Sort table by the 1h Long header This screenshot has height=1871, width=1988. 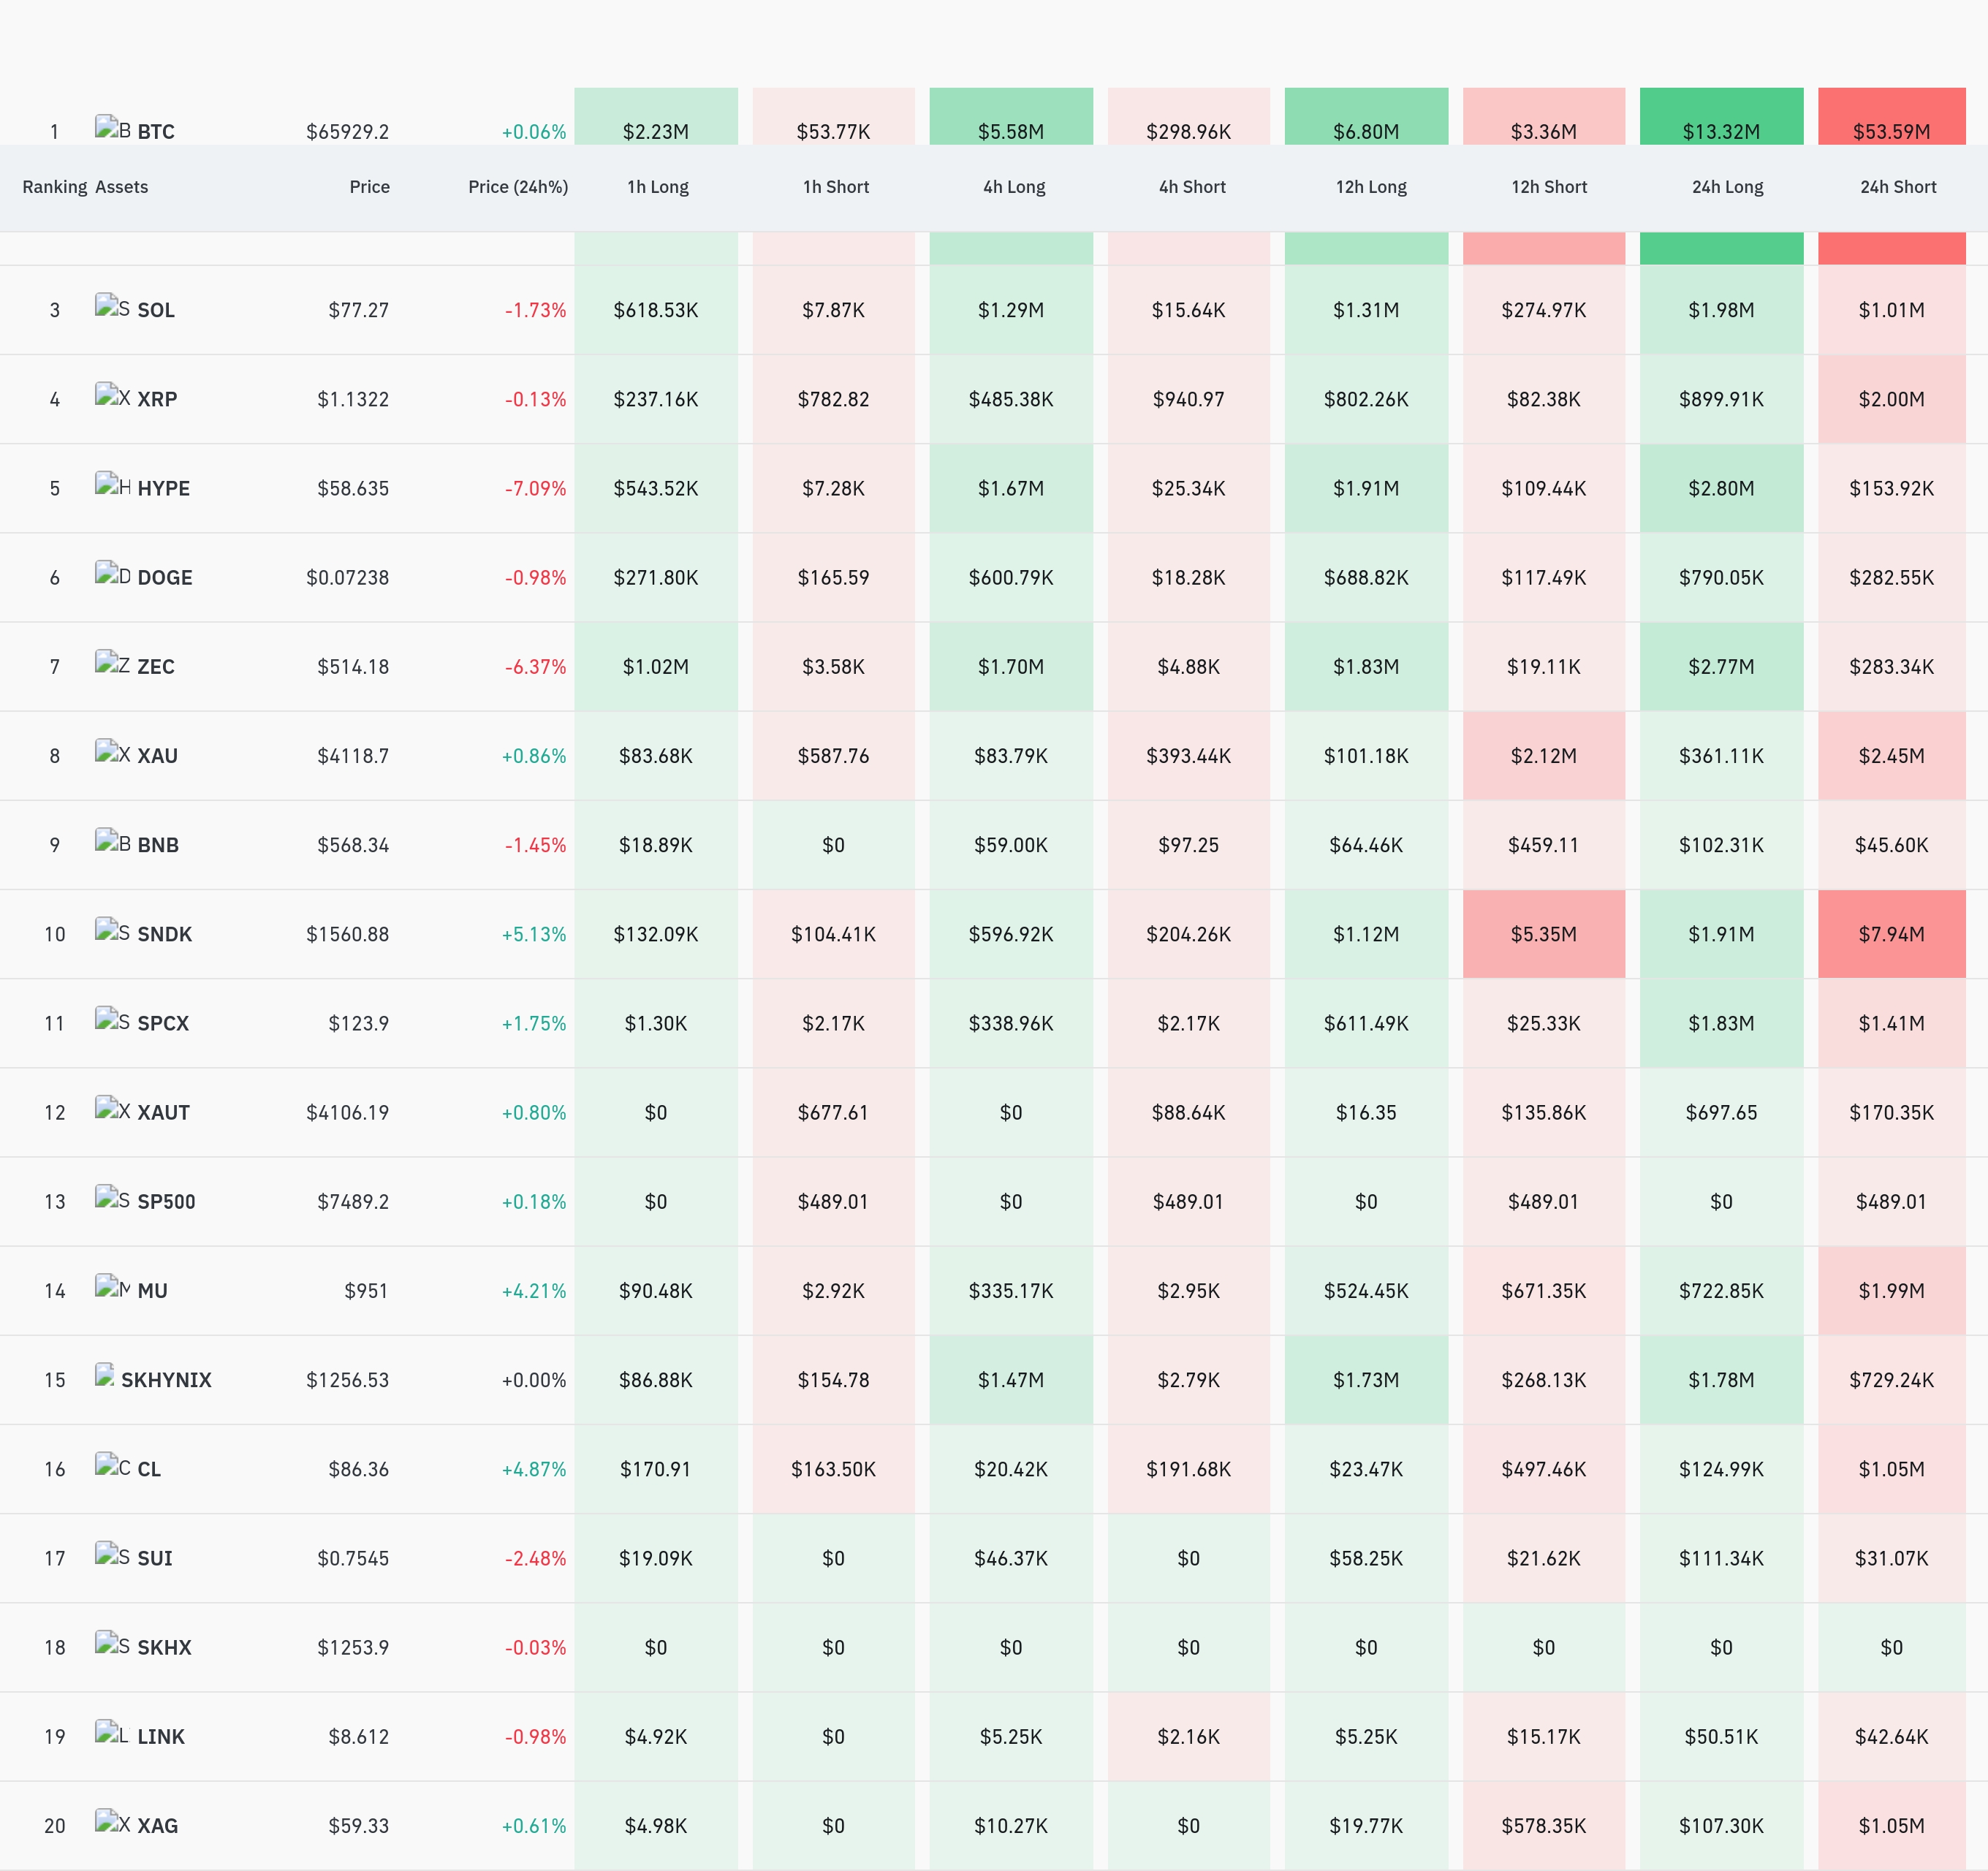click(657, 187)
